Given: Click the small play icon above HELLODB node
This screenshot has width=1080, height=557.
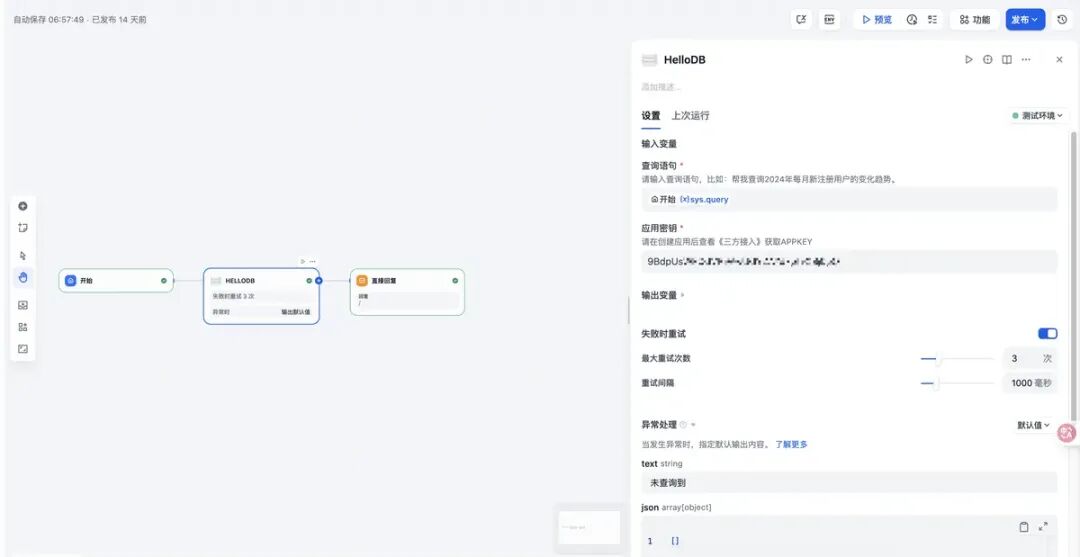Looking at the screenshot, I should pyautogui.click(x=302, y=262).
